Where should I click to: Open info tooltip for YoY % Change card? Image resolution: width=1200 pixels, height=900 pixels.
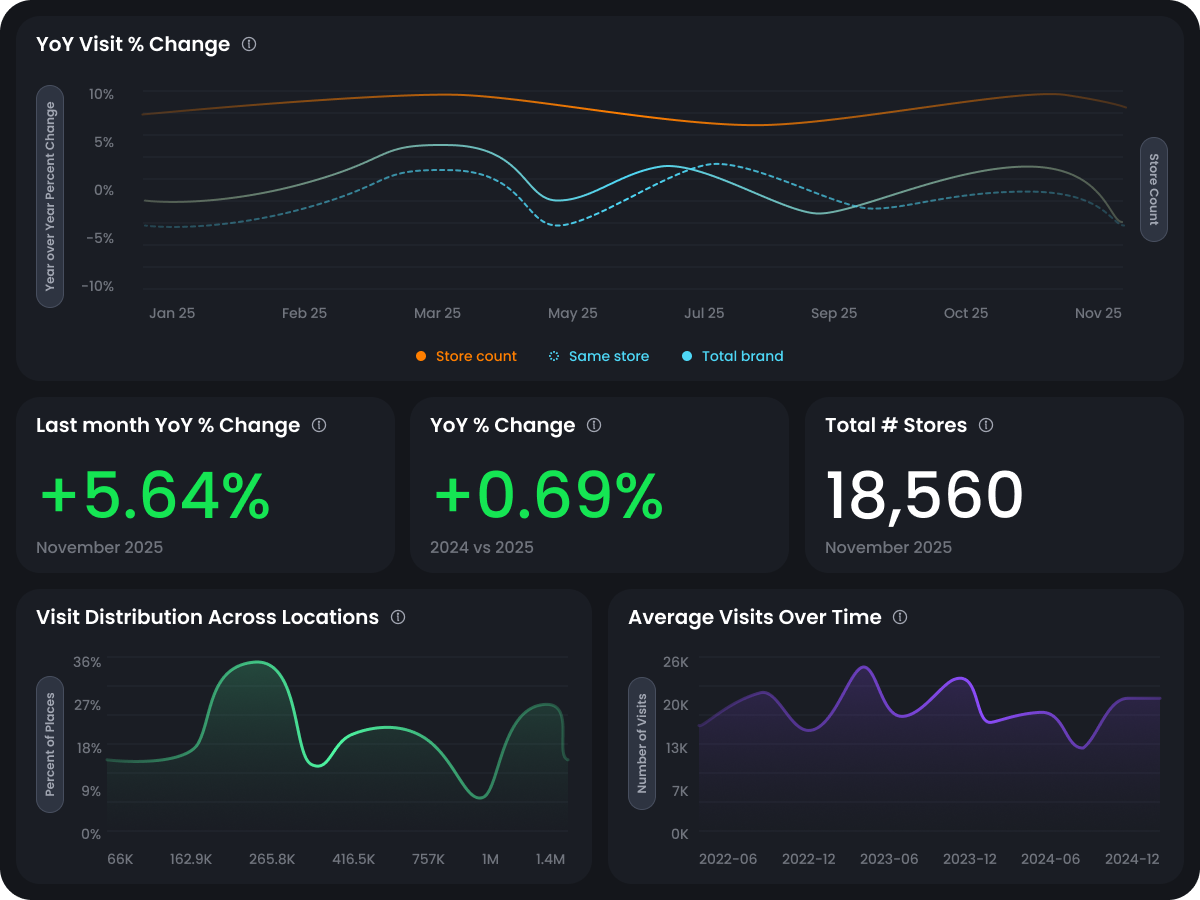pos(594,425)
